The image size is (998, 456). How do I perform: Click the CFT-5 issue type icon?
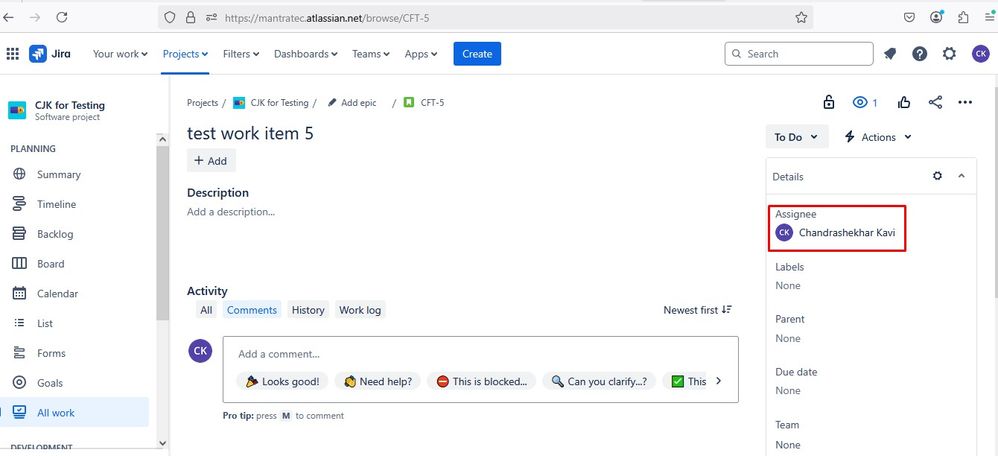coord(409,103)
